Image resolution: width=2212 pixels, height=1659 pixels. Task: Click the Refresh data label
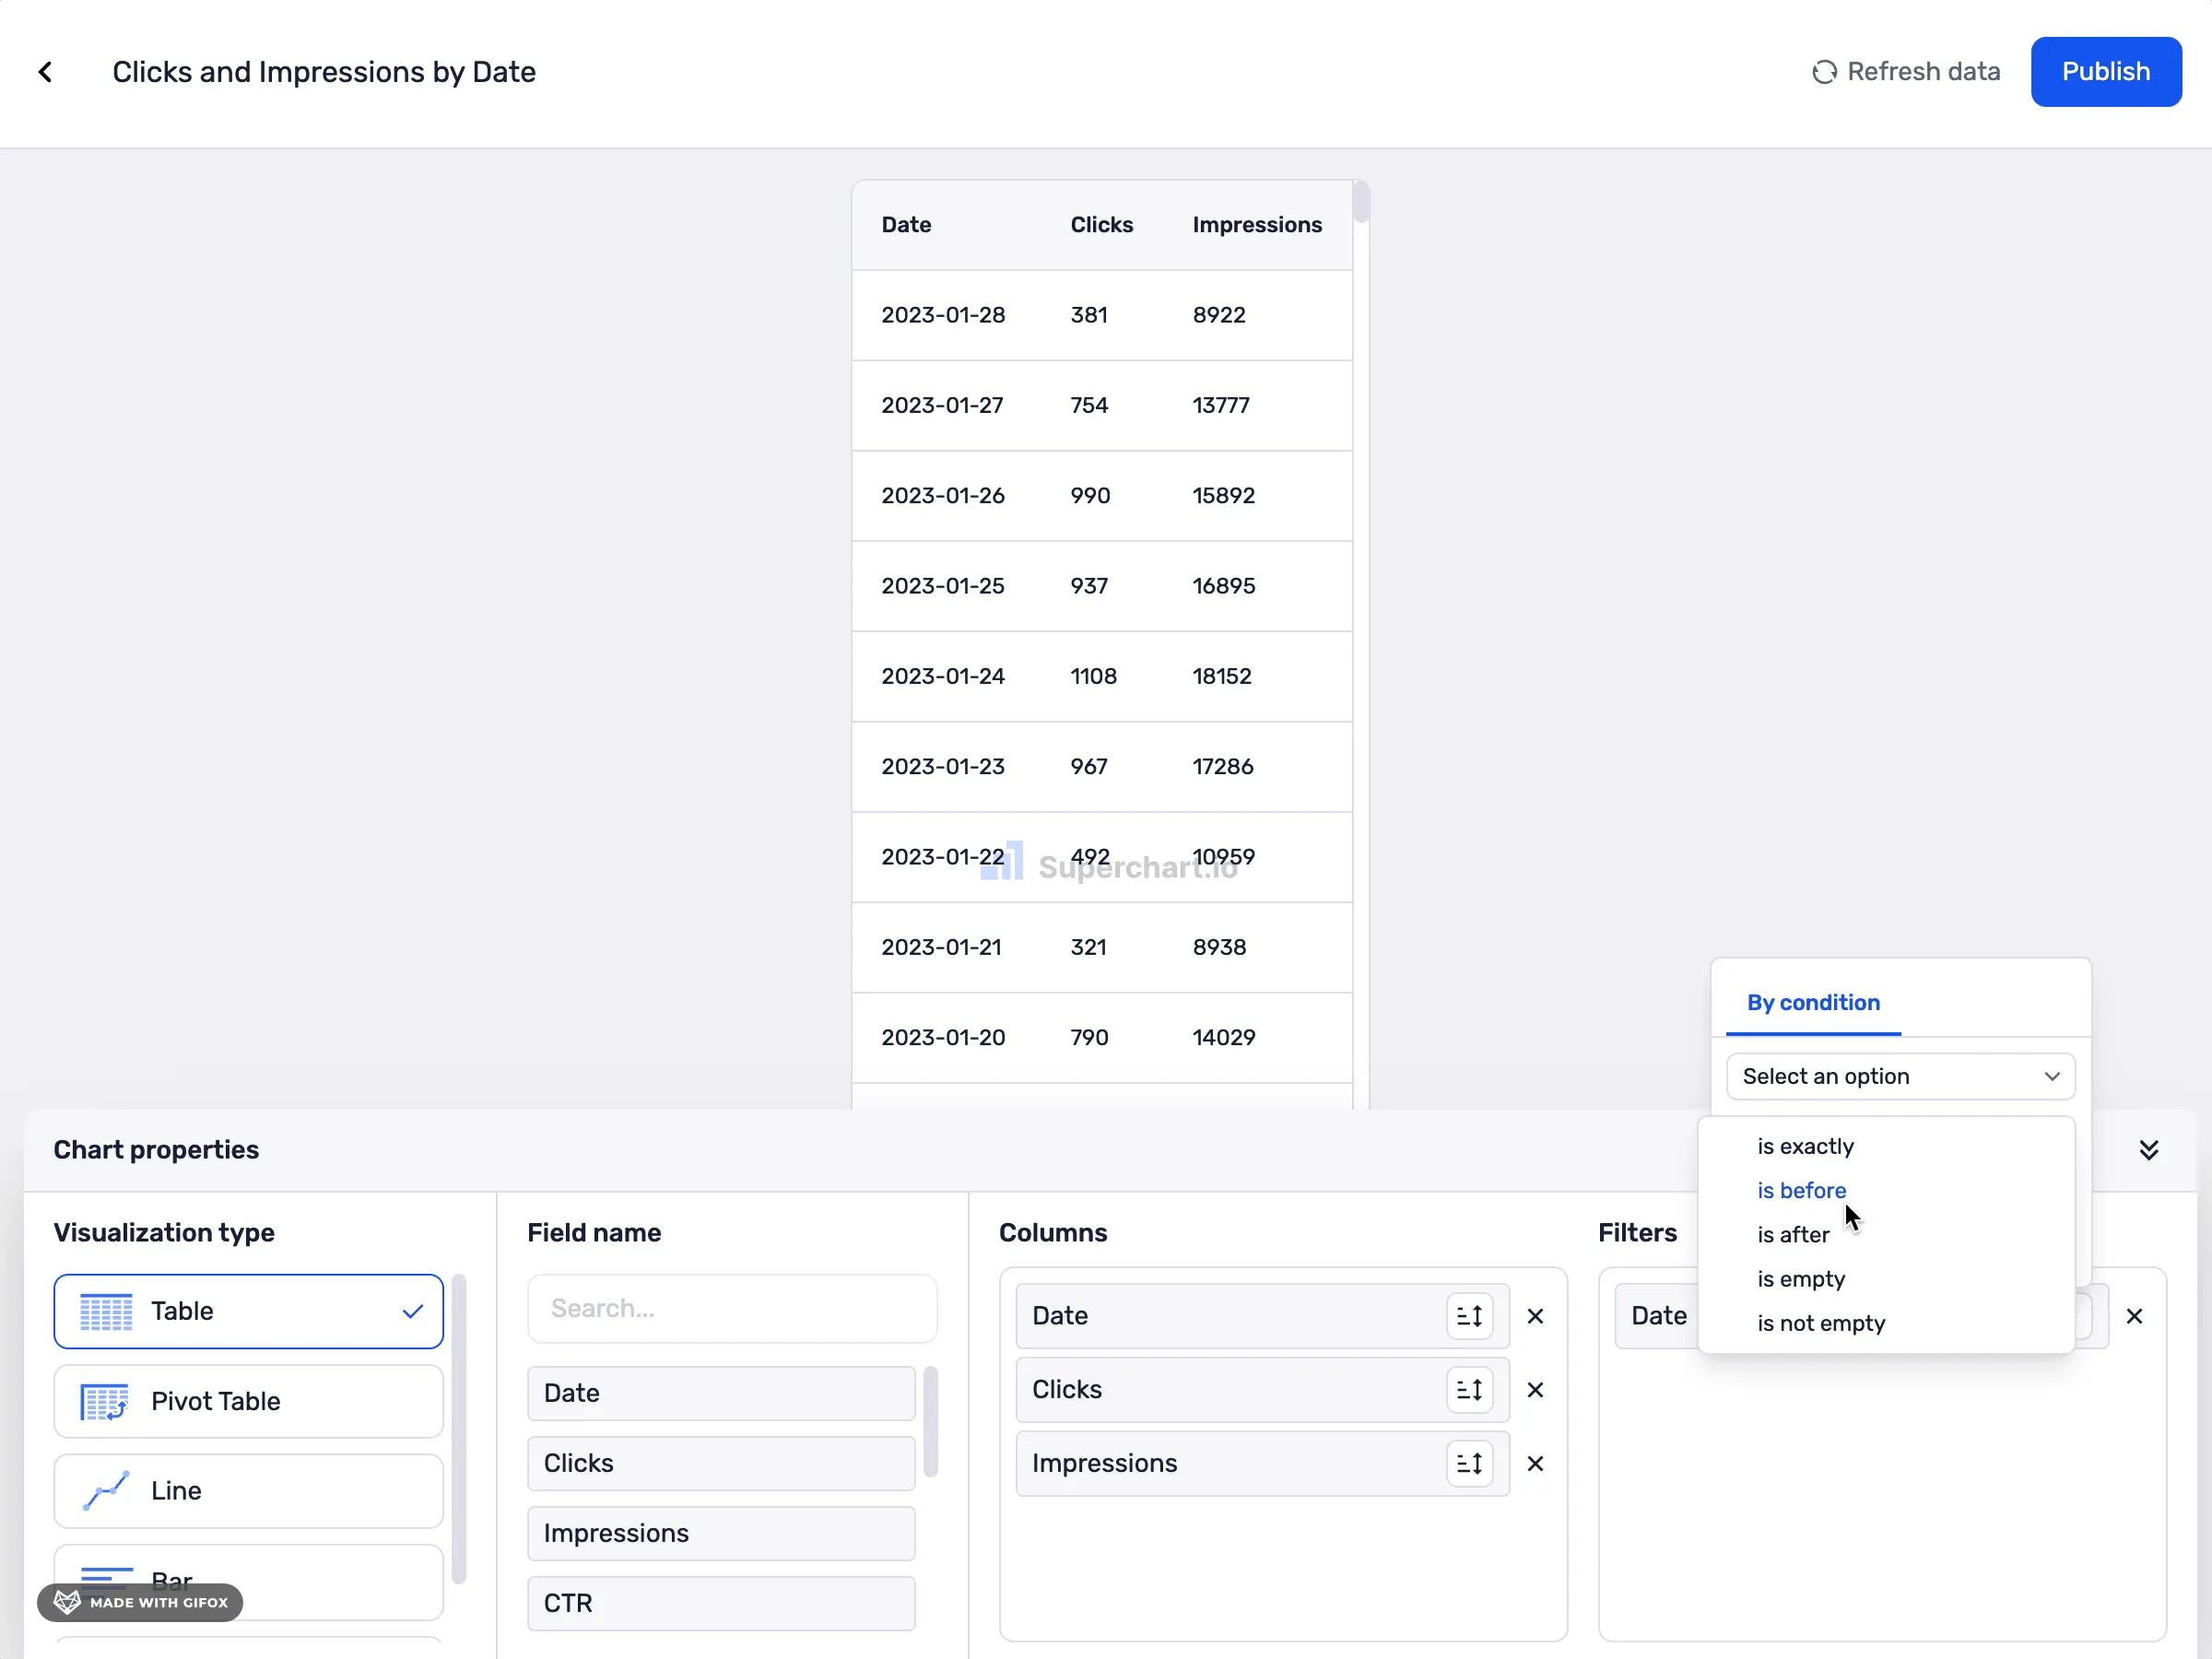point(1923,72)
